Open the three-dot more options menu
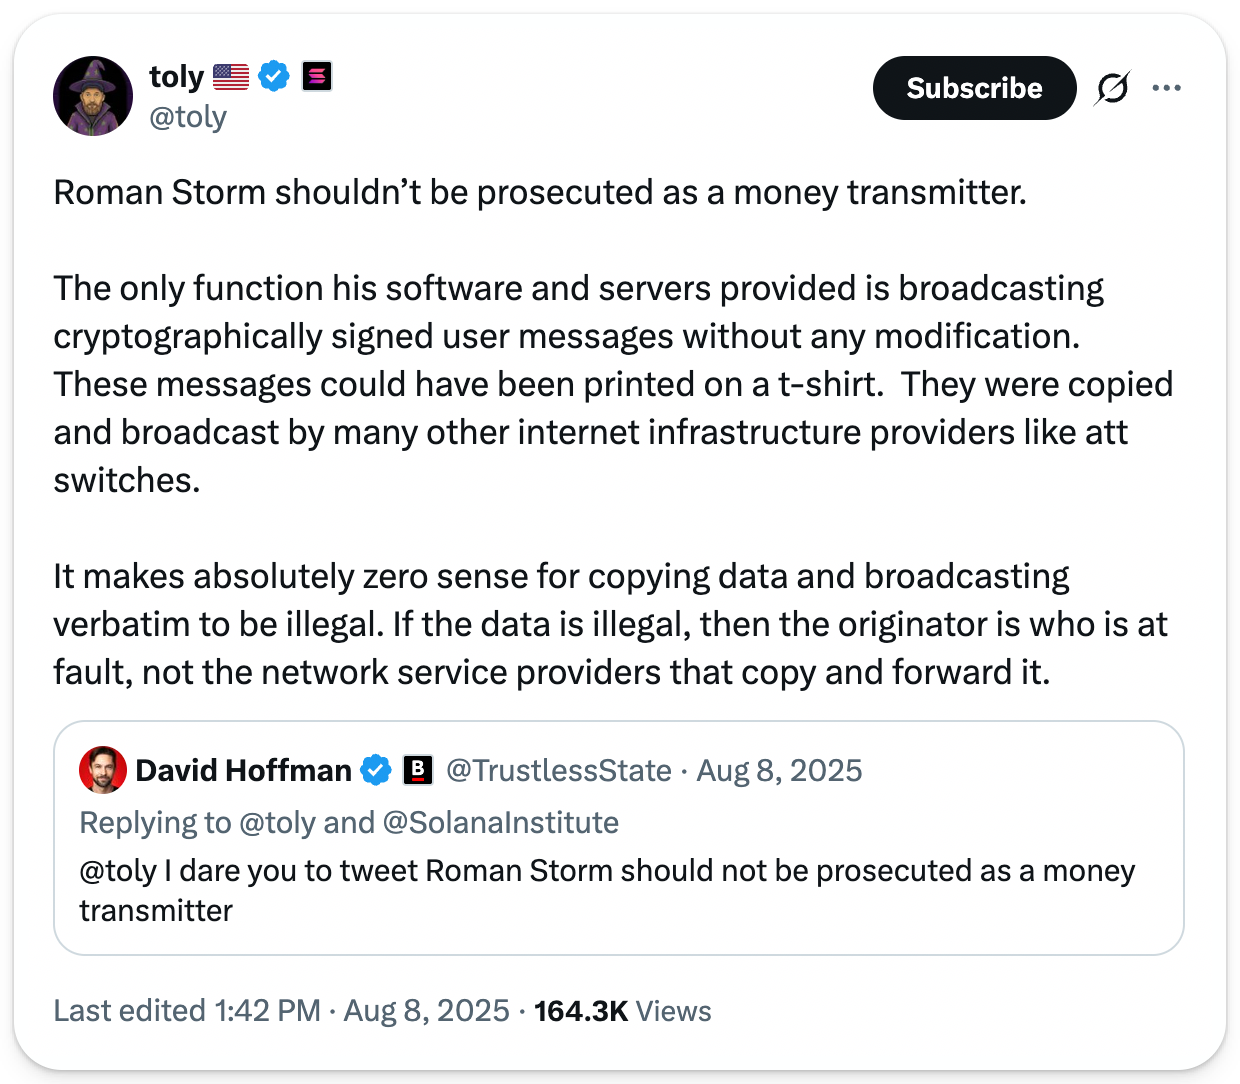1240x1084 pixels. (1166, 88)
